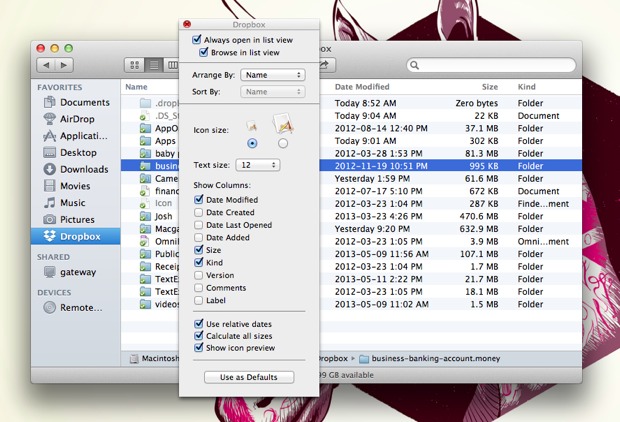Click the small icon size preview

252,126
